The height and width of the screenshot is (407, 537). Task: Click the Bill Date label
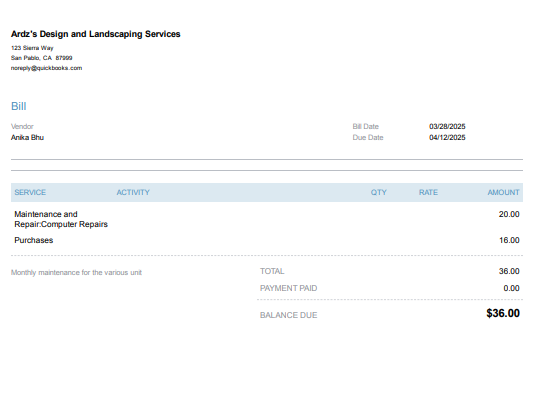point(365,126)
